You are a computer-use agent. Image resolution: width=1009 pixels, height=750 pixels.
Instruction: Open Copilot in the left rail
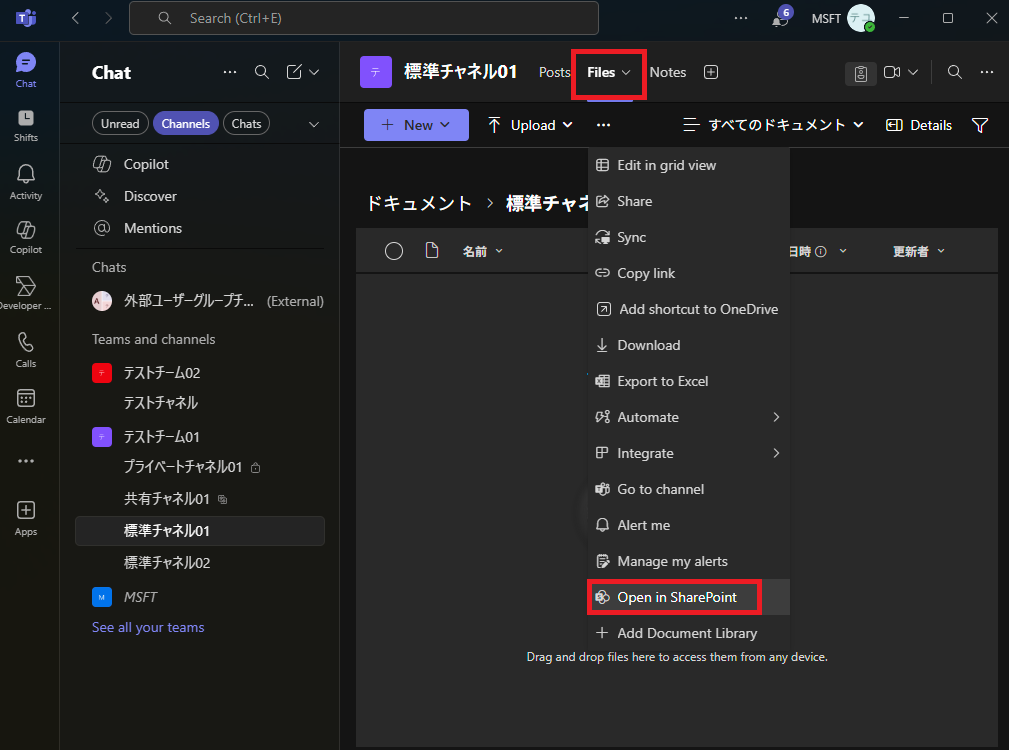click(x=26, y=237)
